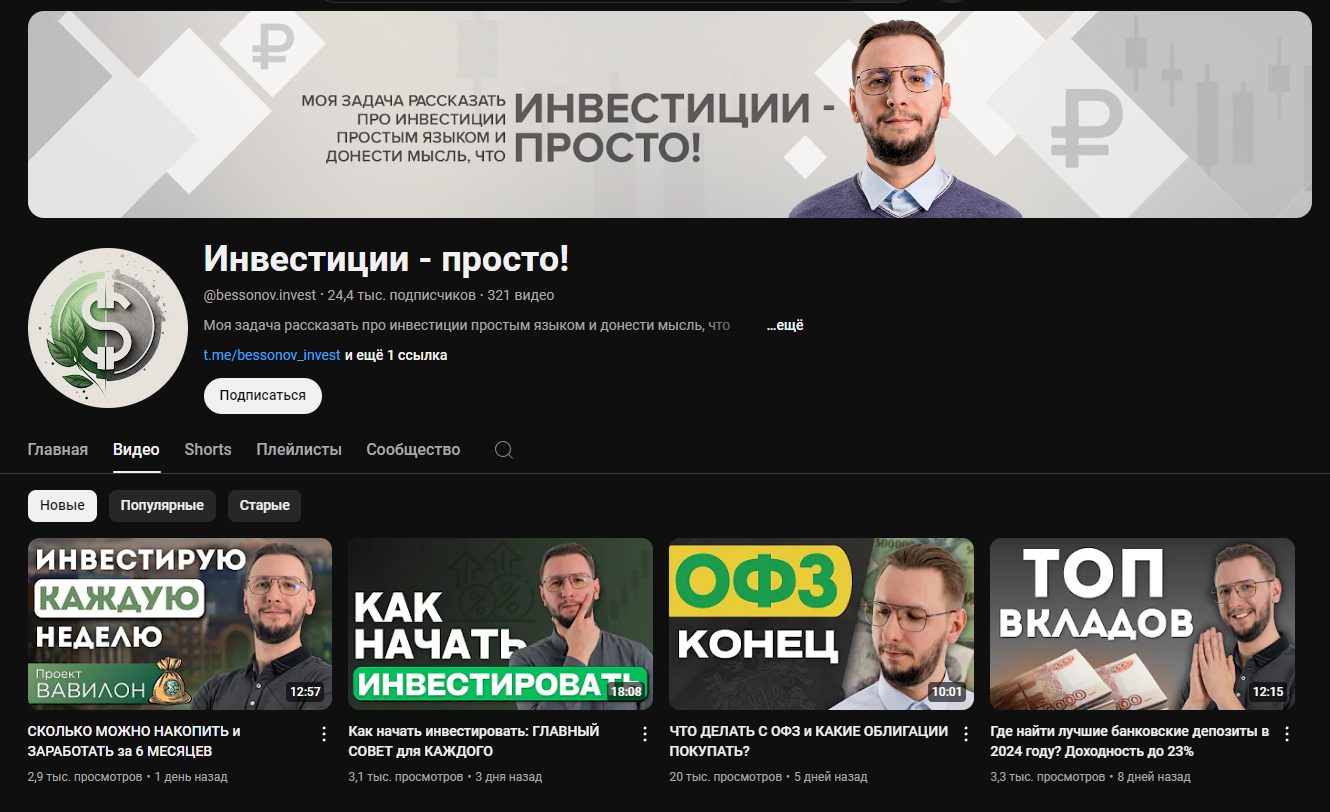
Task: Open options menu for 6 МЕСЯЦЕВ video
Action: [x=323, y=734]
